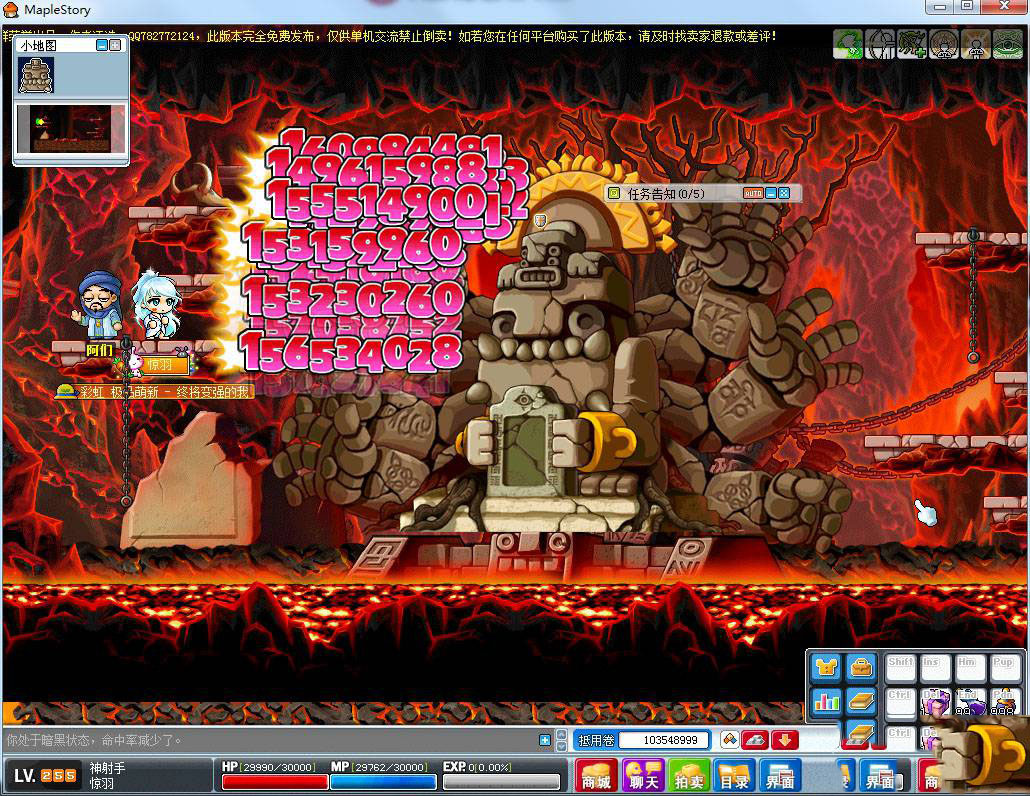This screenshot has width=1030, height=796.
Task: Click the empty Hm quick slot
Action: pos(970,668)
